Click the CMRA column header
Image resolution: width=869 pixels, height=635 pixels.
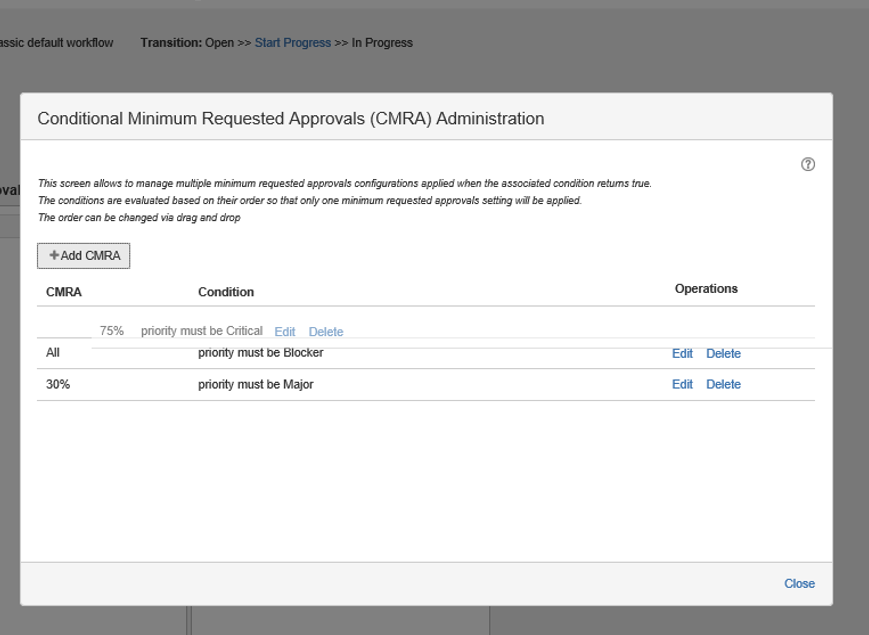click(64, 292)
